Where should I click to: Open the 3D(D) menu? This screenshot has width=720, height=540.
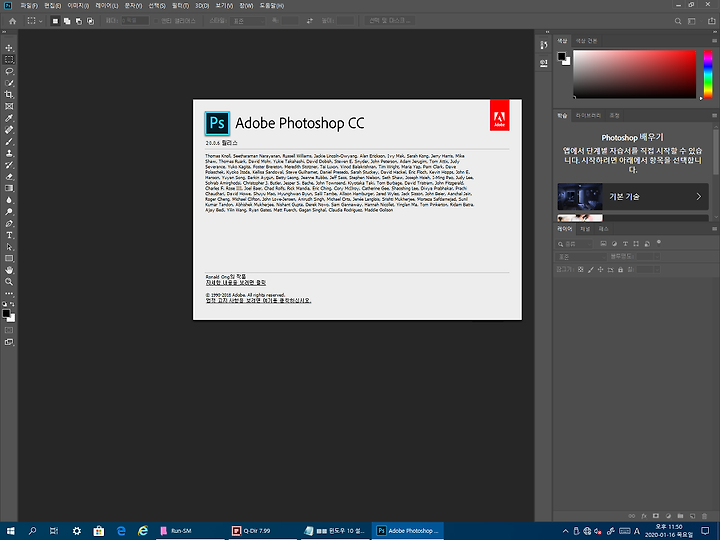(x=202, y=6)
